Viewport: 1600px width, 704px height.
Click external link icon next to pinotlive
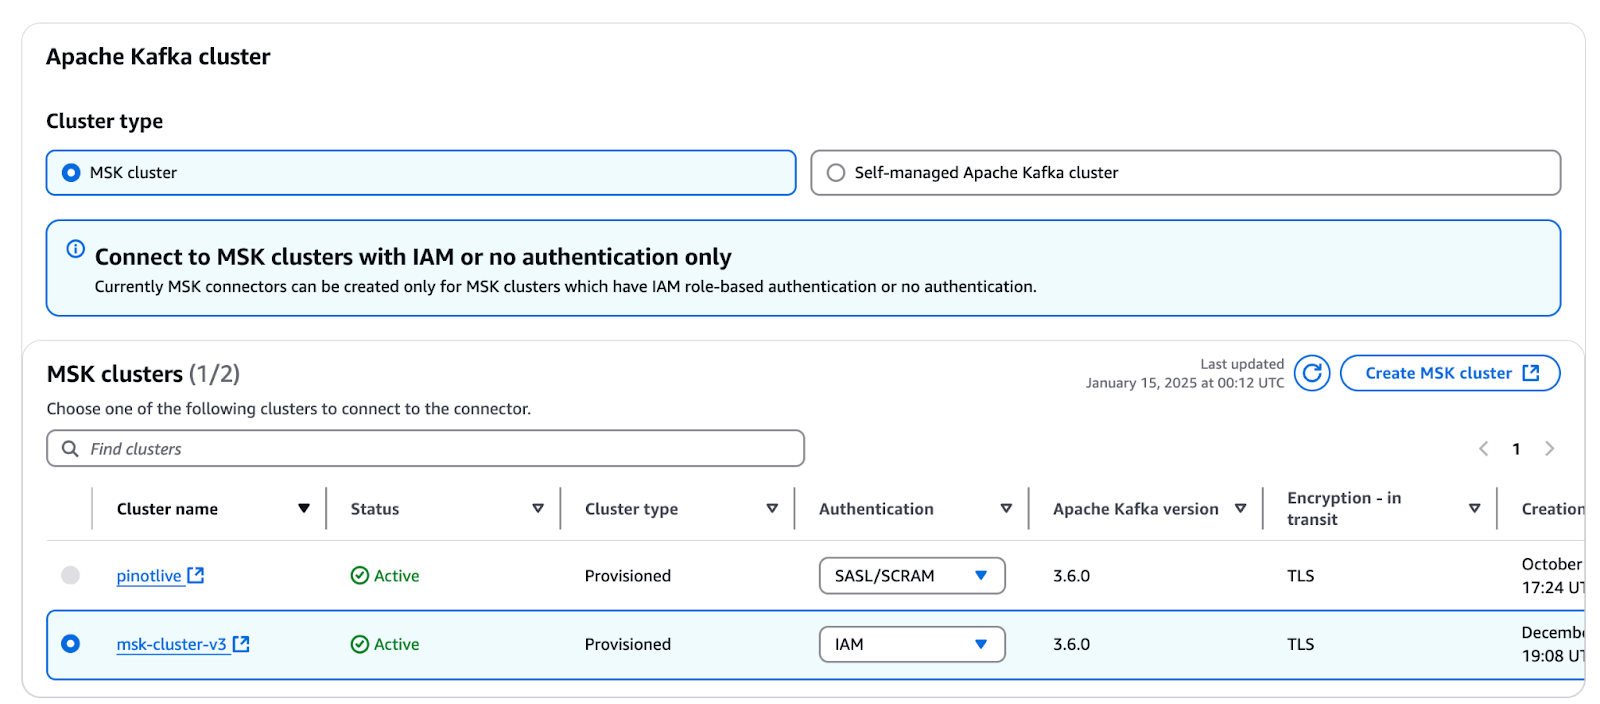[196, 575]
